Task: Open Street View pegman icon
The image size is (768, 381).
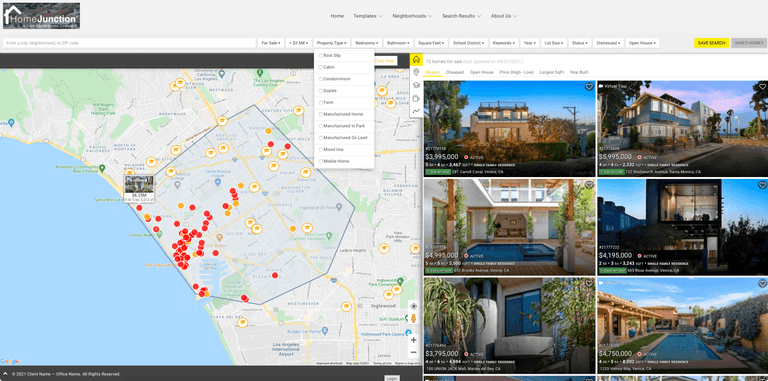Action: [413, 319]
